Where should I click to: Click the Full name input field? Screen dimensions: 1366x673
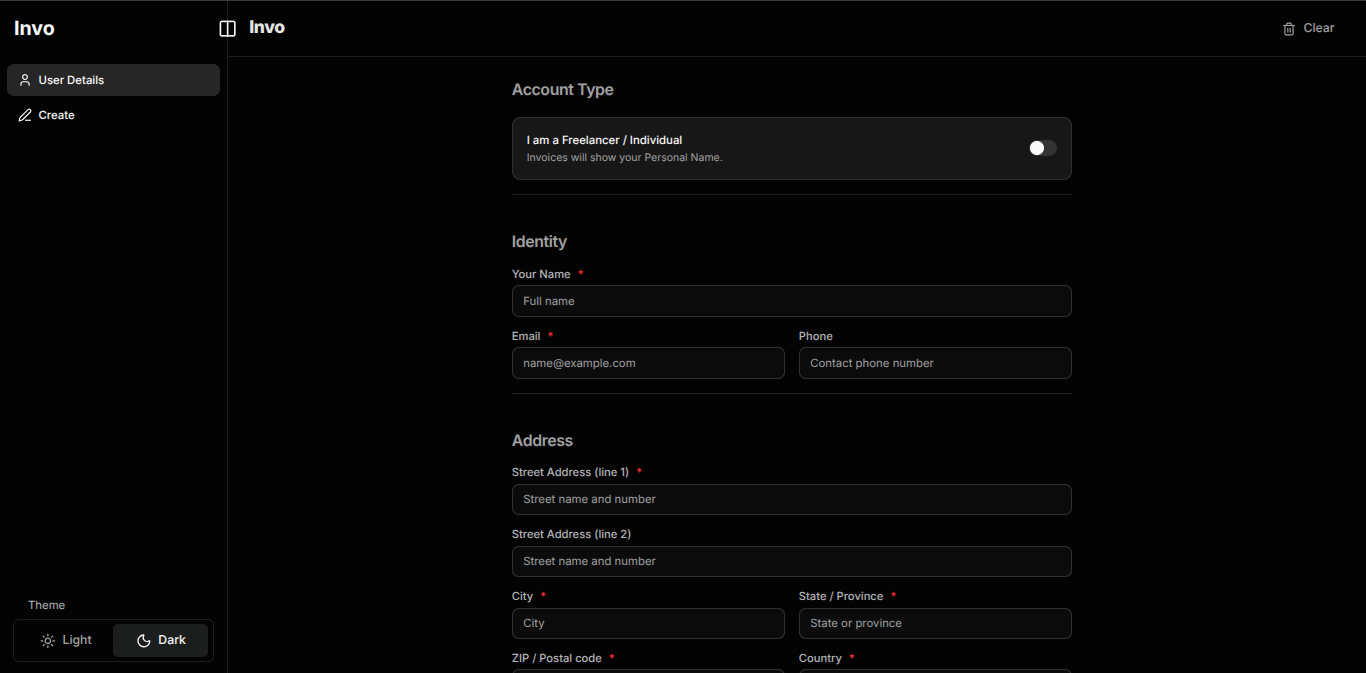(791, 301)
